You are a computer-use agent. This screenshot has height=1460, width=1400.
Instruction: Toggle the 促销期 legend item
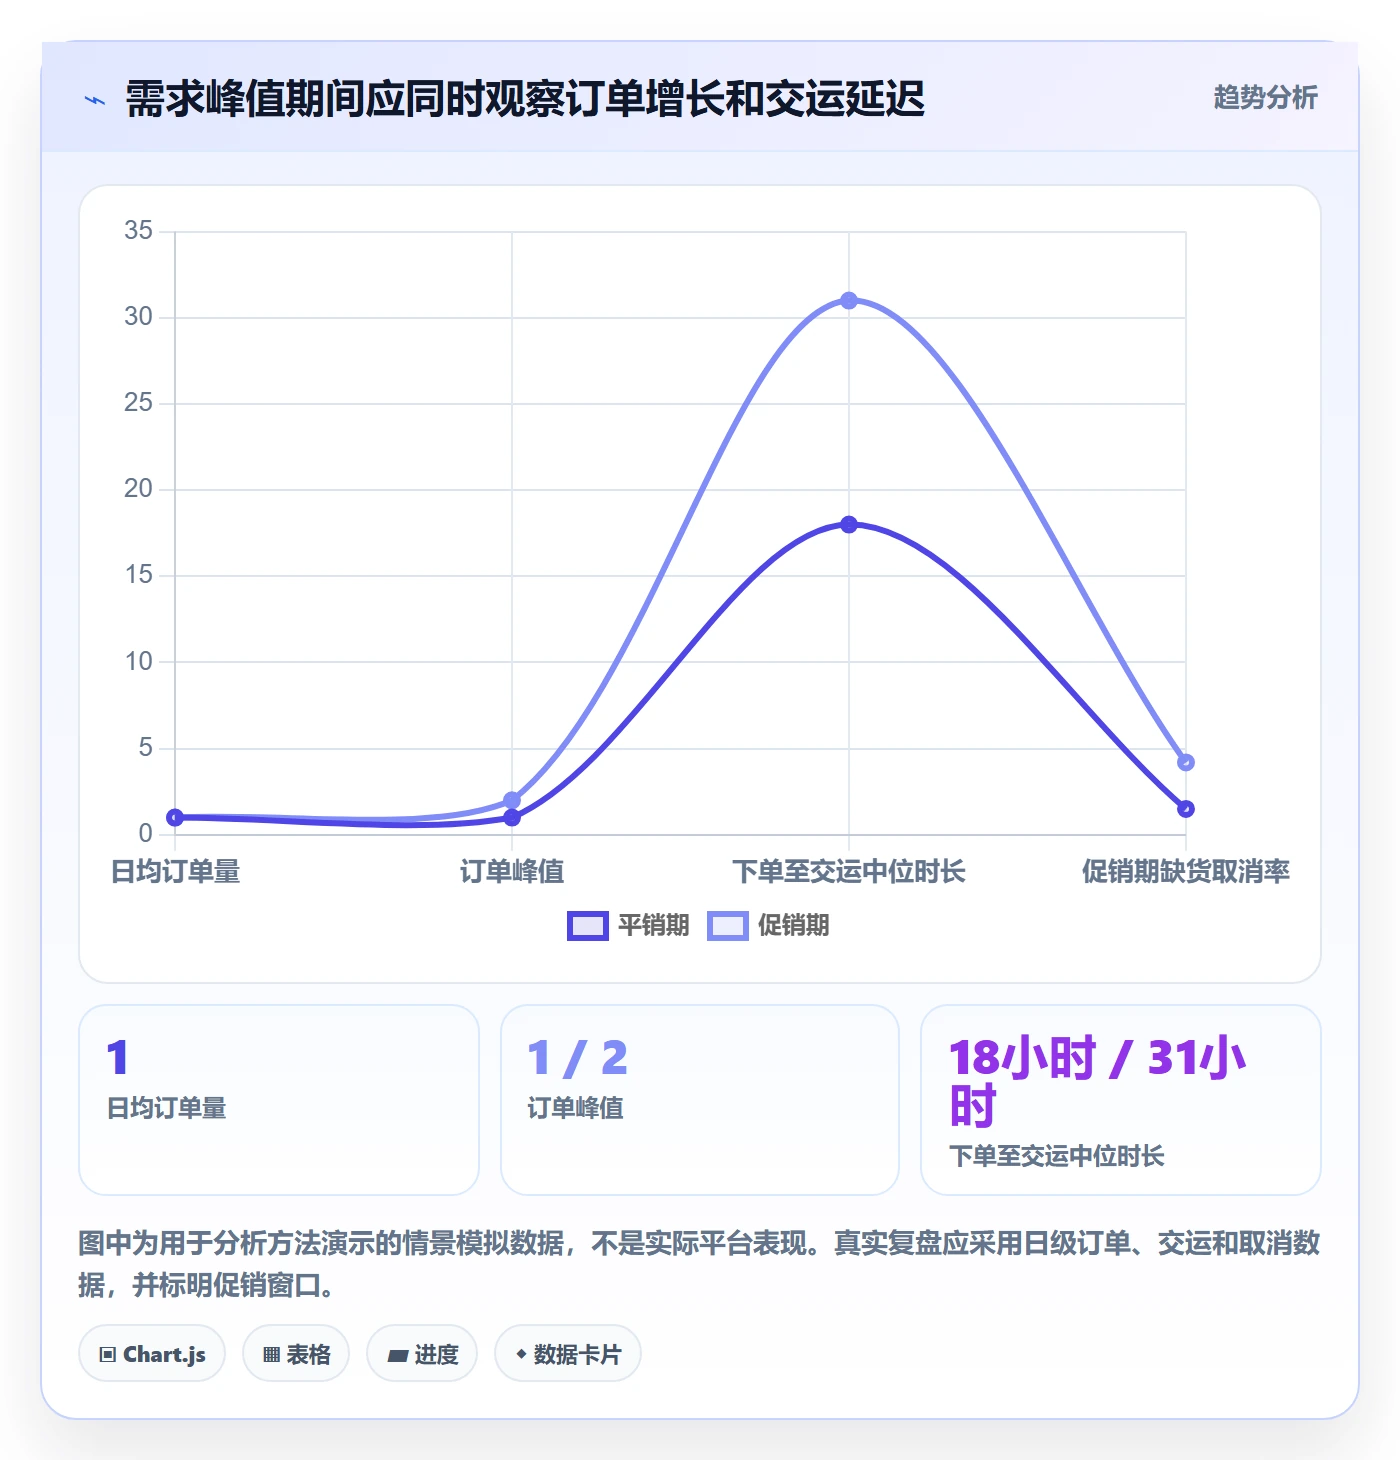[x=768, y=925]
